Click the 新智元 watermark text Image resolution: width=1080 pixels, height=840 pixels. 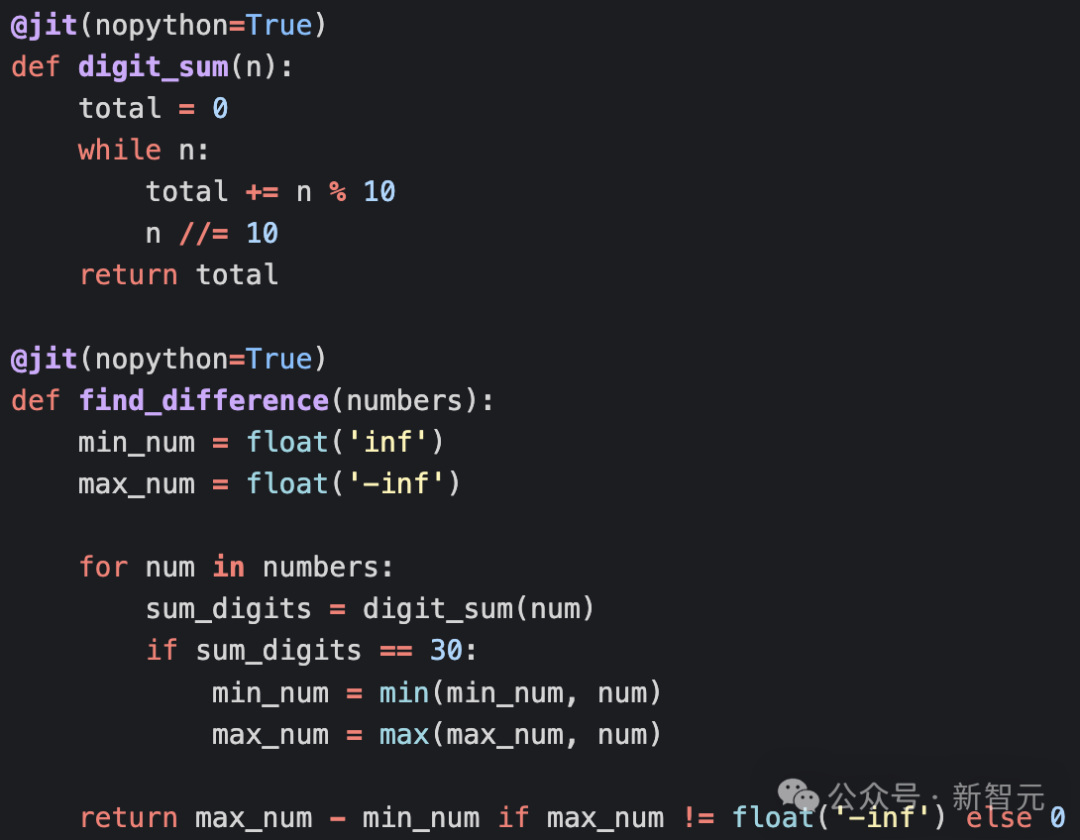coord(997,797)
